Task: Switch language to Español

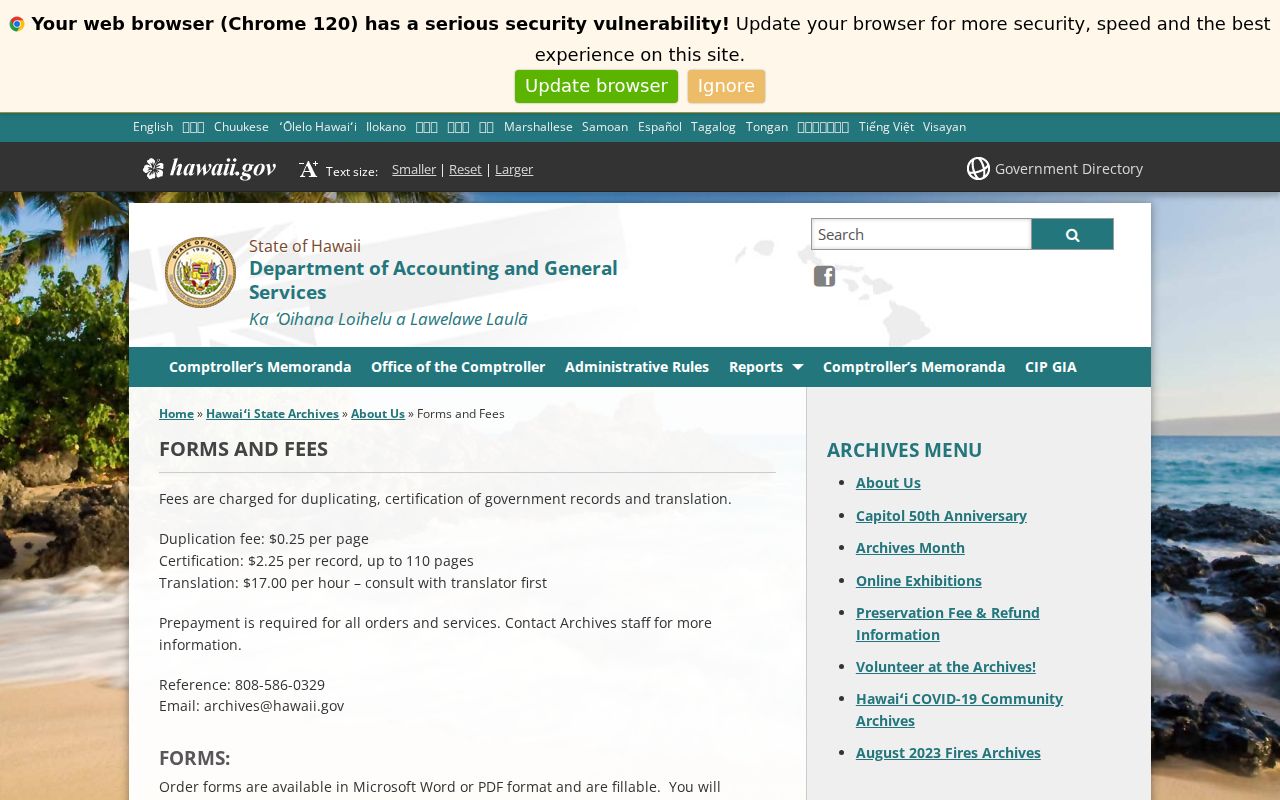Action: [660, 127]
